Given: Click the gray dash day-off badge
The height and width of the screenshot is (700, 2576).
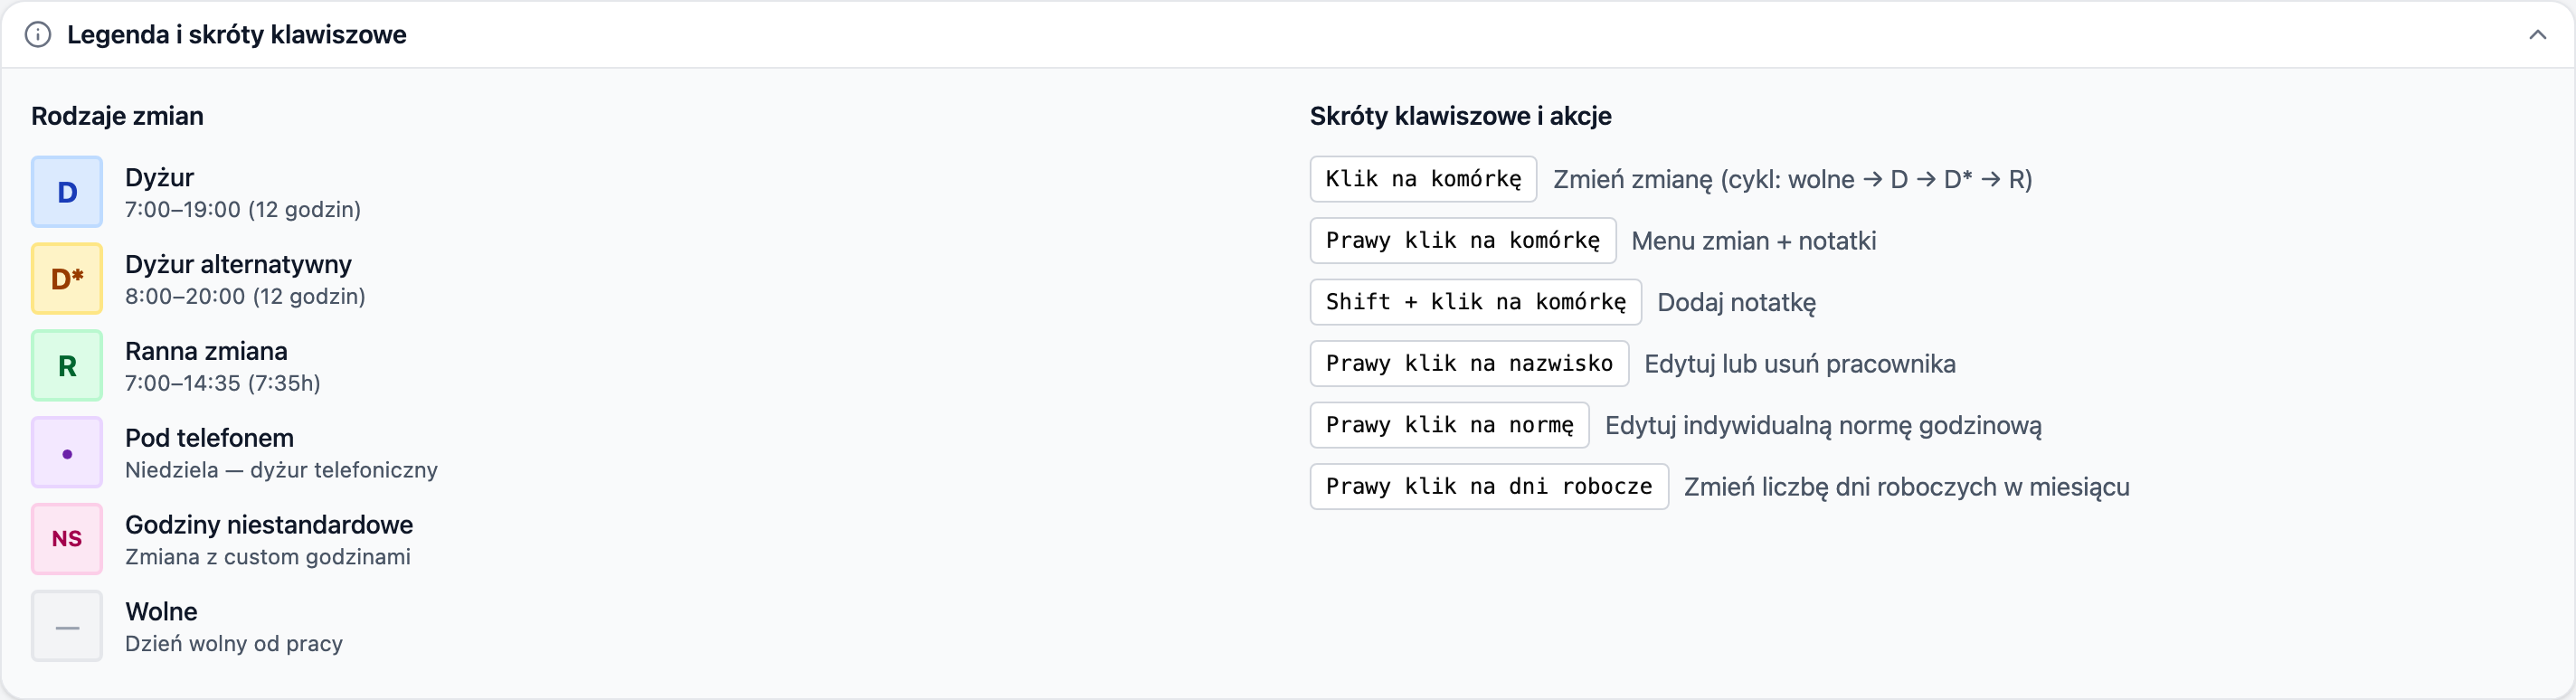Looking at the screenshot, I should coord(67,626).
